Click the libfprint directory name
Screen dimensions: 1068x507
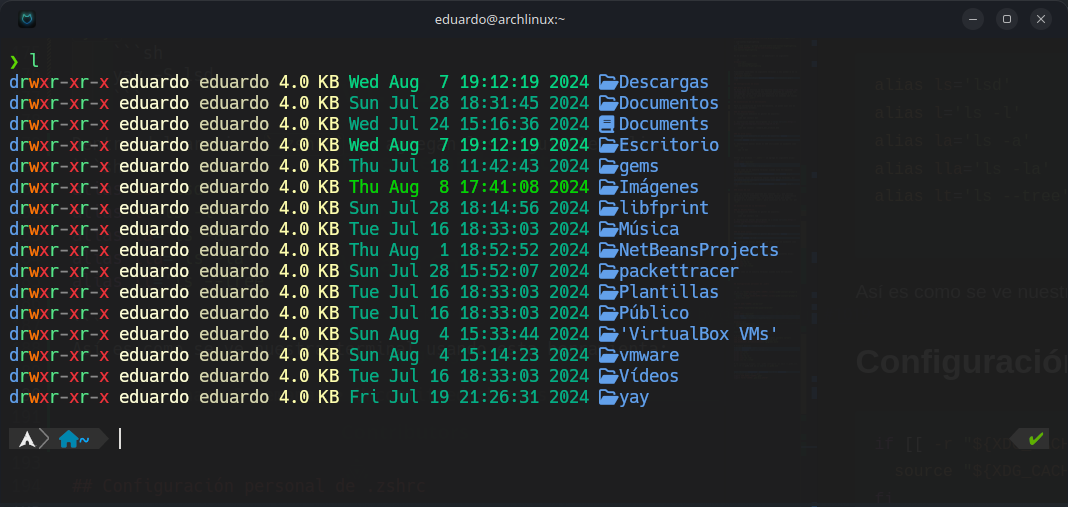click(x=663, y=208)
